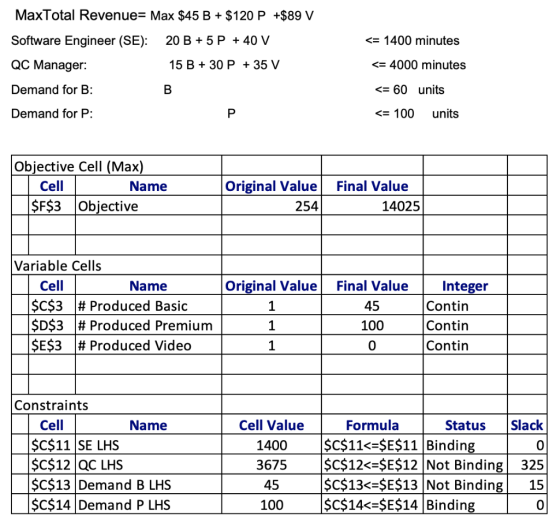Viewport: 560px width, 527px height.
Task: Select the '# Produced Basic' name cell
Action: click(148, 305)
